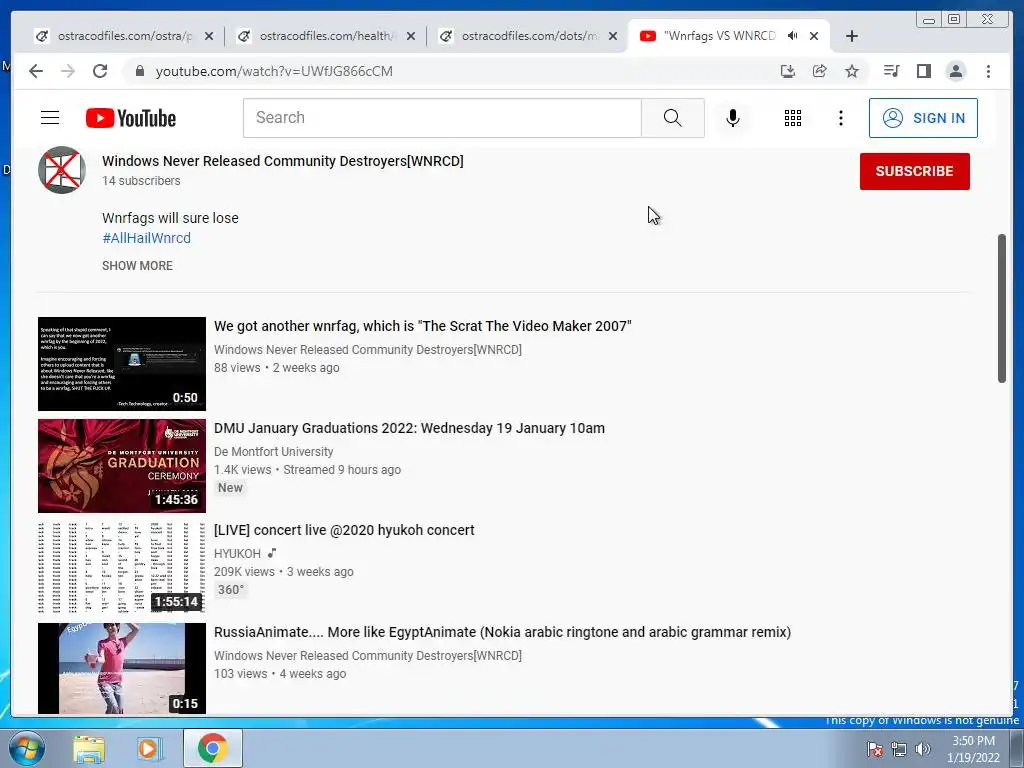The height and width of the screenshot is (768, 1024).
Task: Open the HYUKOH channel link
Action: click(x=237, y=553)
